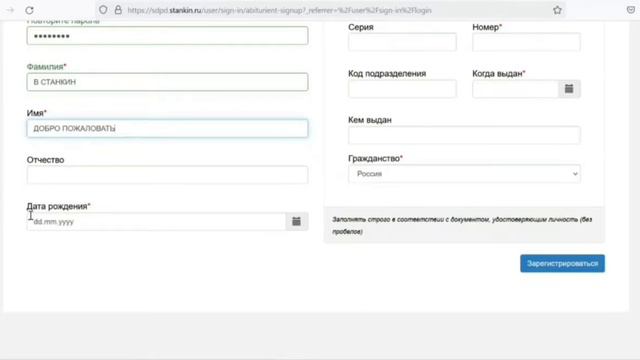
Task: Click the Отчество label
Action: 45,160
